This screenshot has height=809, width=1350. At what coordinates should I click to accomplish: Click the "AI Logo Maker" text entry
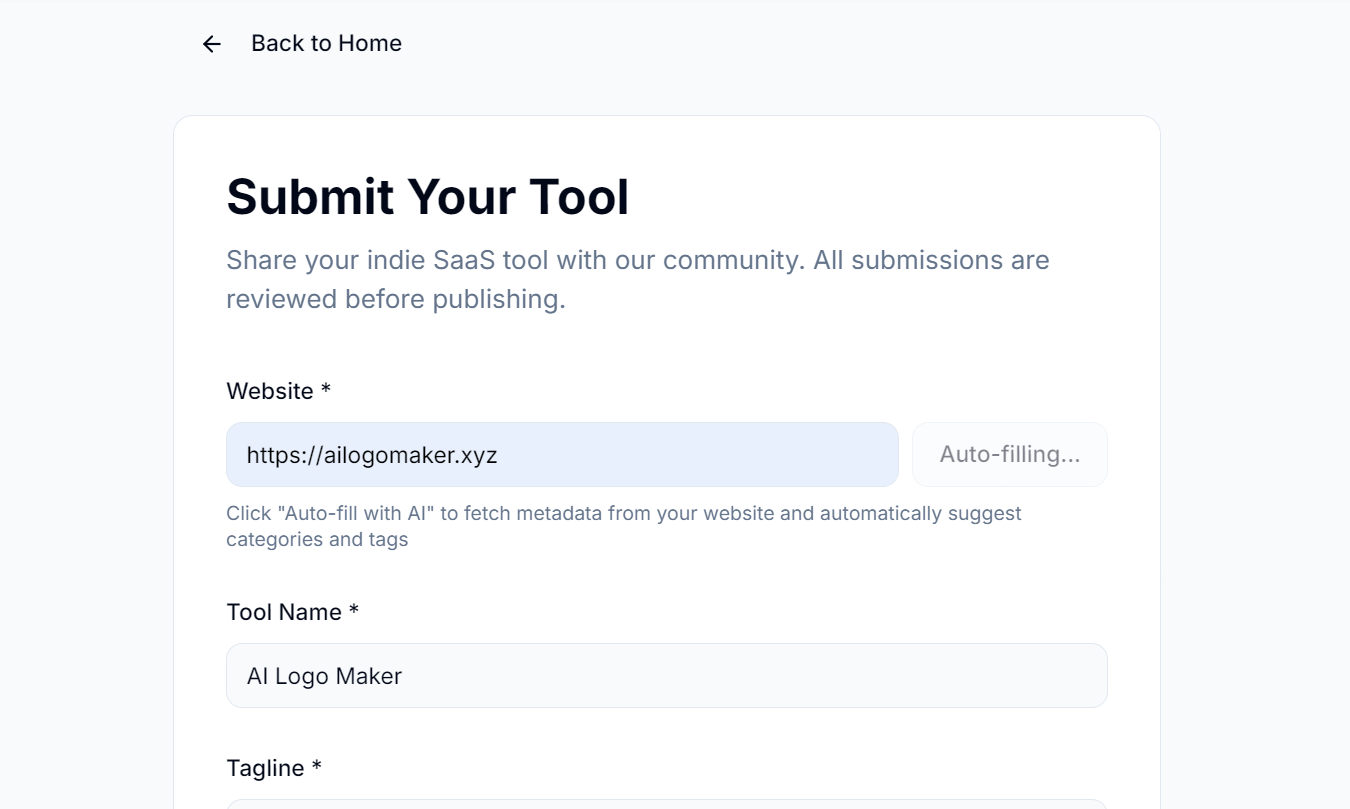coord(323,676)
